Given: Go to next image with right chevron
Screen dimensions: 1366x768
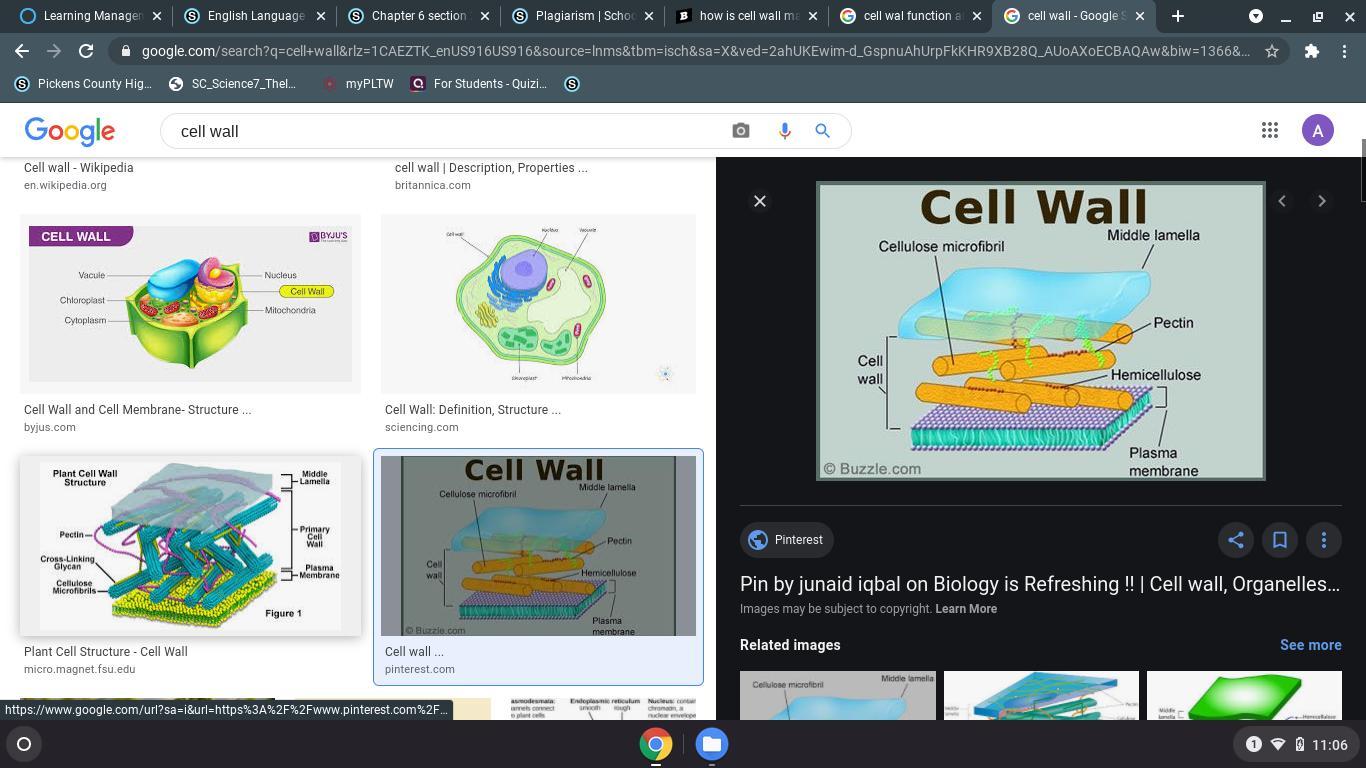Looking at the screenshot, I should [x=1321, y=201].
